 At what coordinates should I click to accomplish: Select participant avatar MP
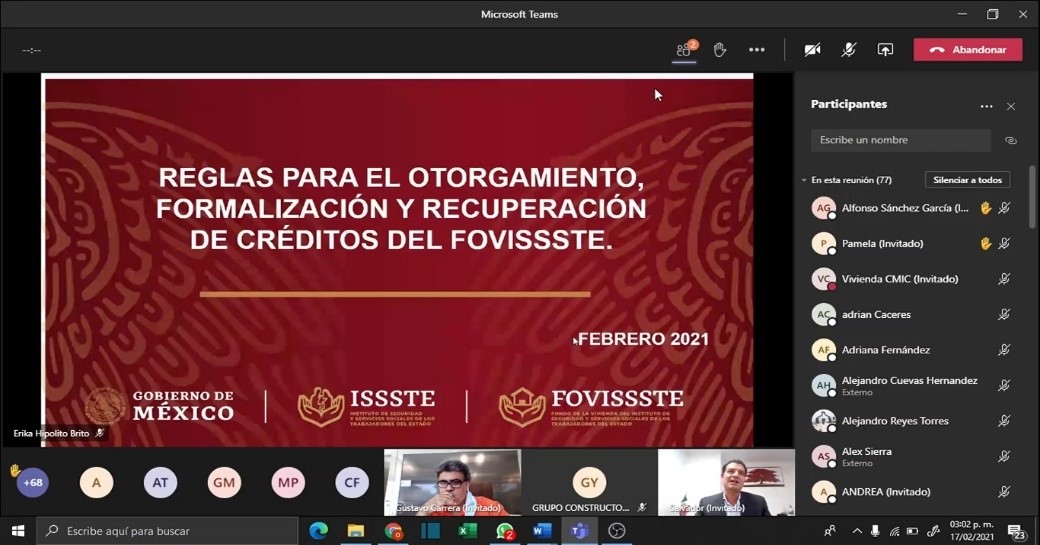(x=288, y=482)
